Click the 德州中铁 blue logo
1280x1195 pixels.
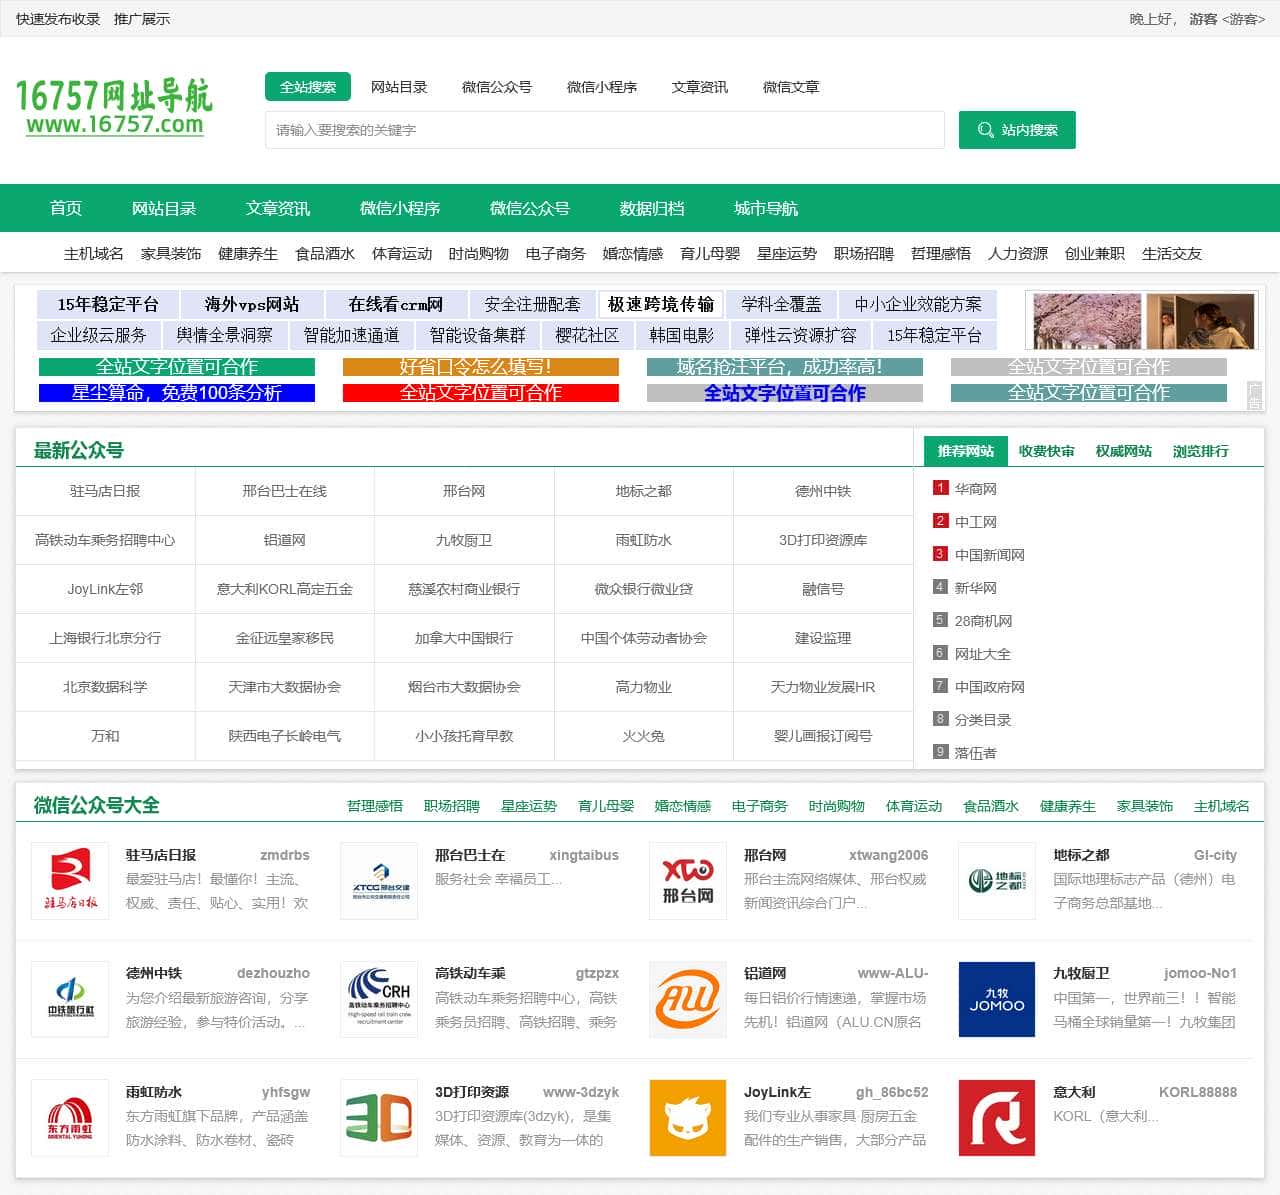69,998
